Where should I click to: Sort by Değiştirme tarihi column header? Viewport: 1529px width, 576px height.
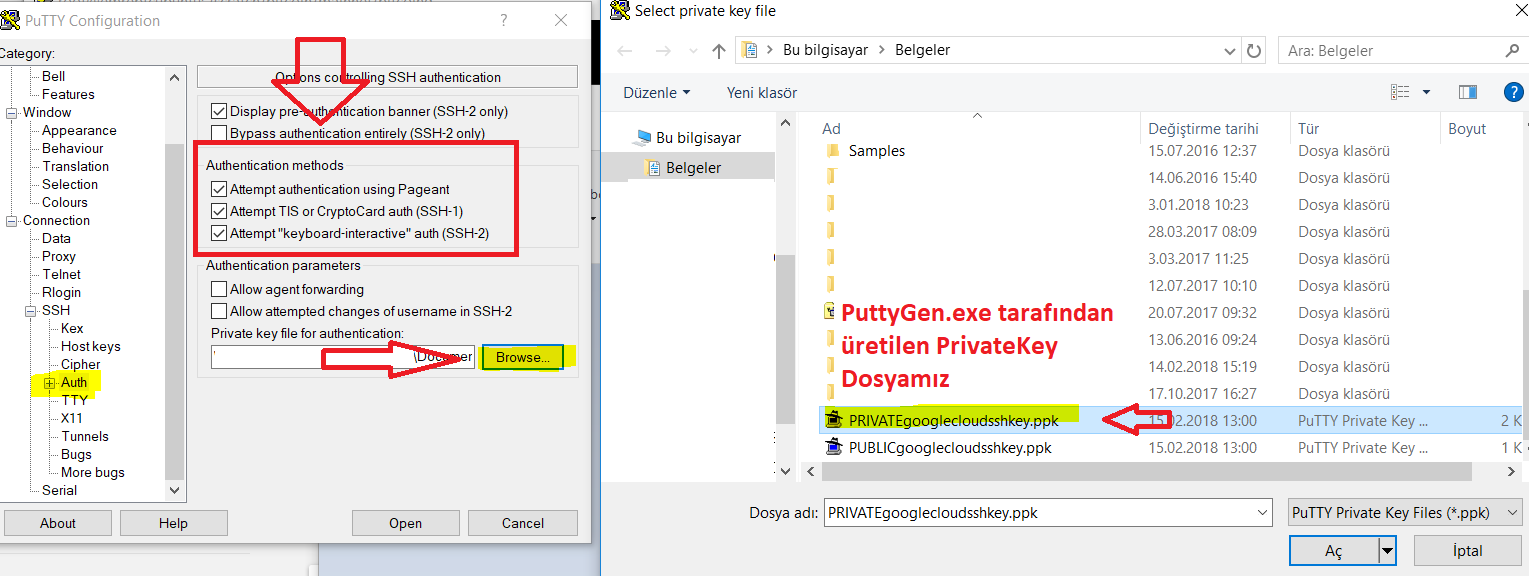tap(1203, 129)
